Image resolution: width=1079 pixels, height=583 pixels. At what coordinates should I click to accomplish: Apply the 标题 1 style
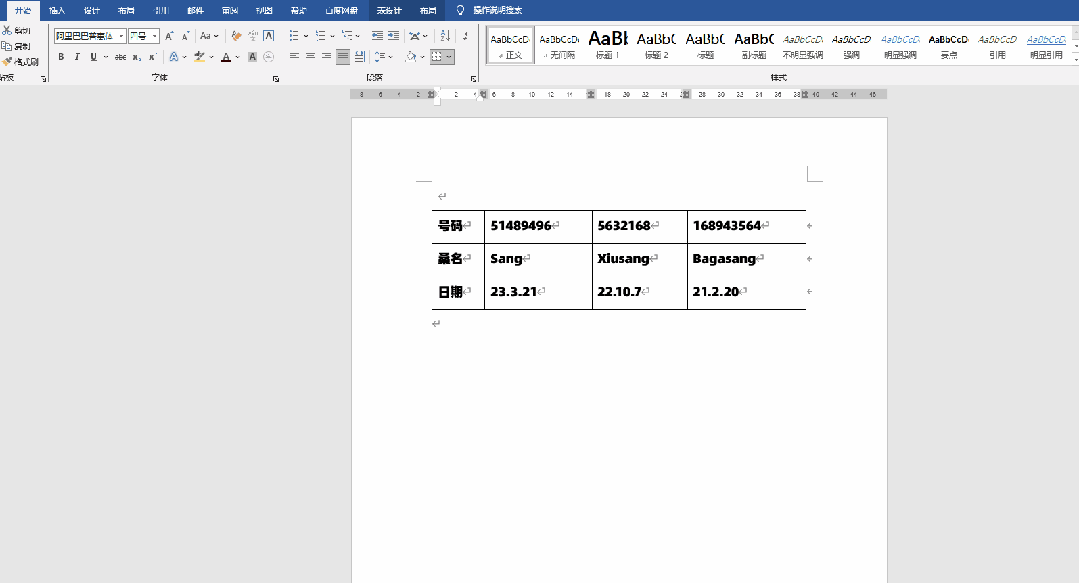pyautogui.click(x=607, y=44)
